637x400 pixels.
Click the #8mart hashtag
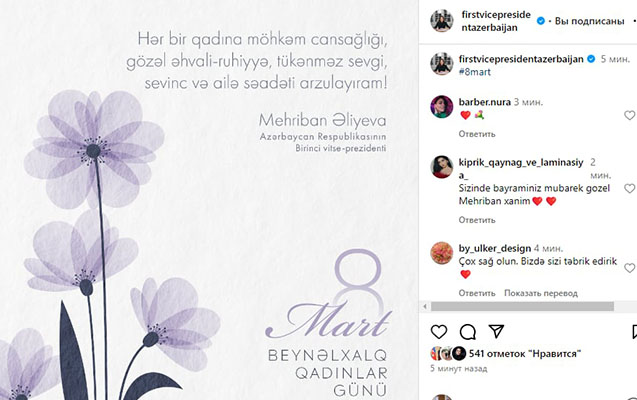pos(474,72)
